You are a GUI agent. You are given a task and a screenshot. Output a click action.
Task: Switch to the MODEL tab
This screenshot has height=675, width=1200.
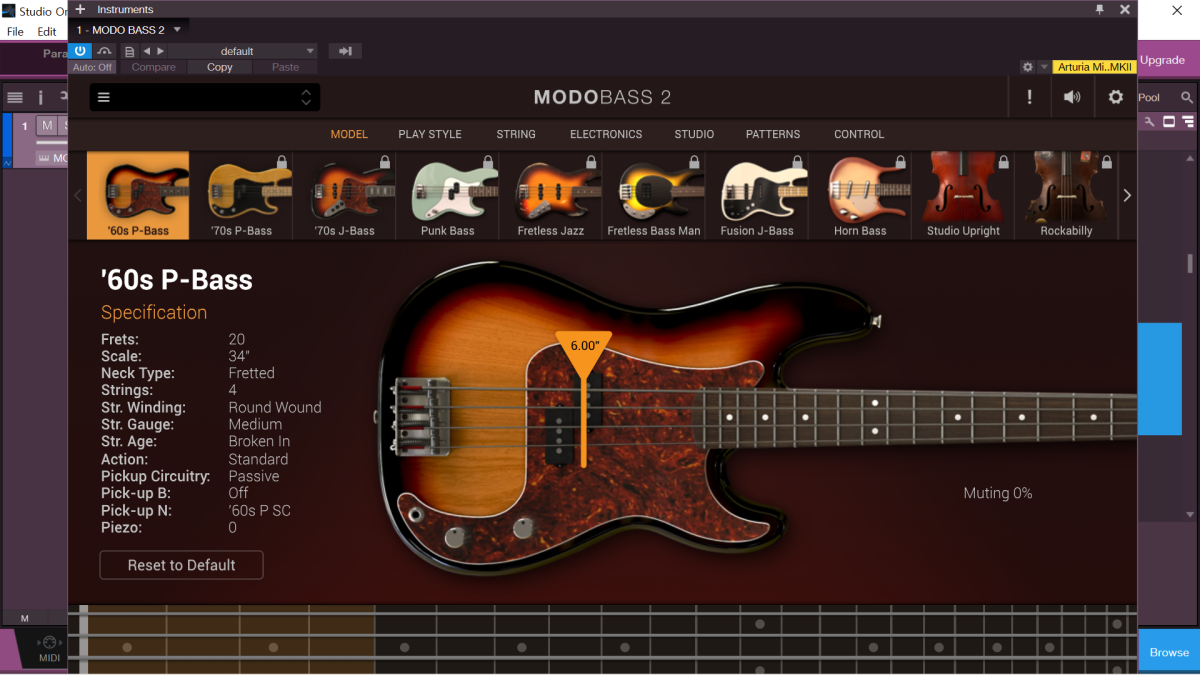point(349,134)
